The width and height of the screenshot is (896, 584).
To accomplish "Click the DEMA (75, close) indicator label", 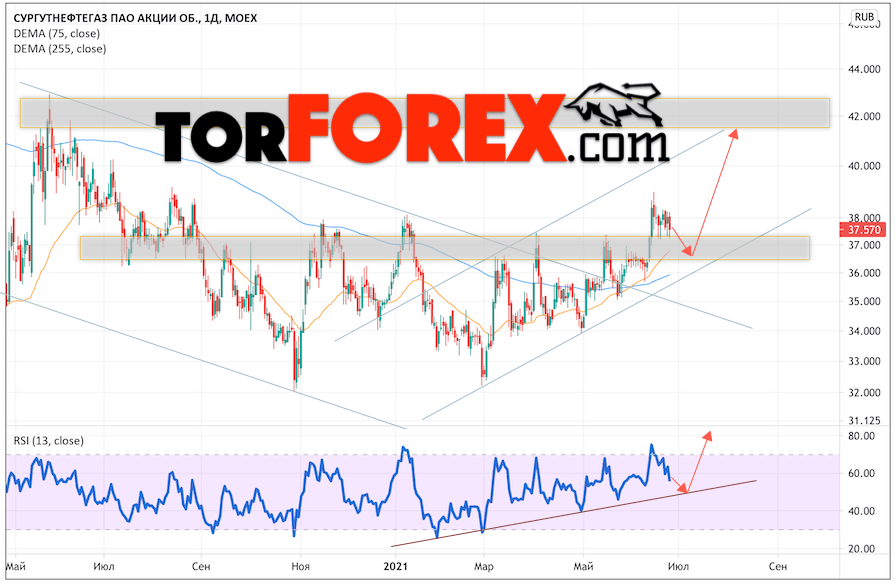I will point(57,34).
